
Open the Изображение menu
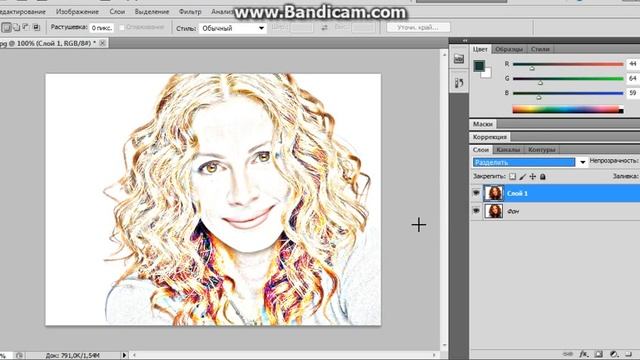[x=77, y=12]
